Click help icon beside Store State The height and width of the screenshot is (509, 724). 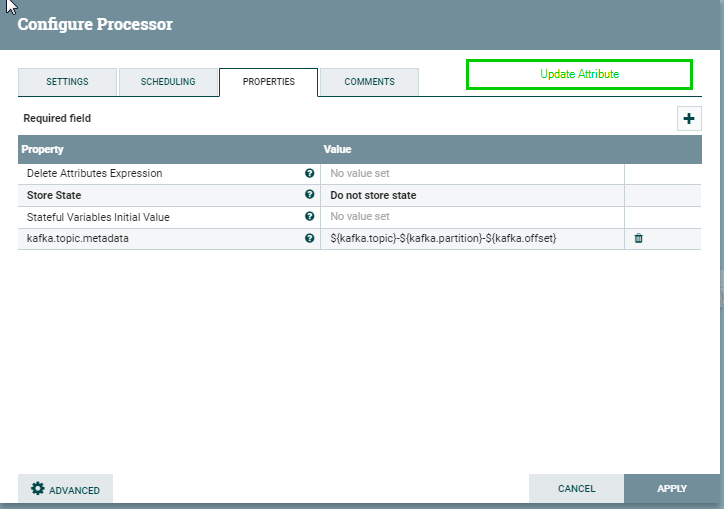(x=309, y=195)
